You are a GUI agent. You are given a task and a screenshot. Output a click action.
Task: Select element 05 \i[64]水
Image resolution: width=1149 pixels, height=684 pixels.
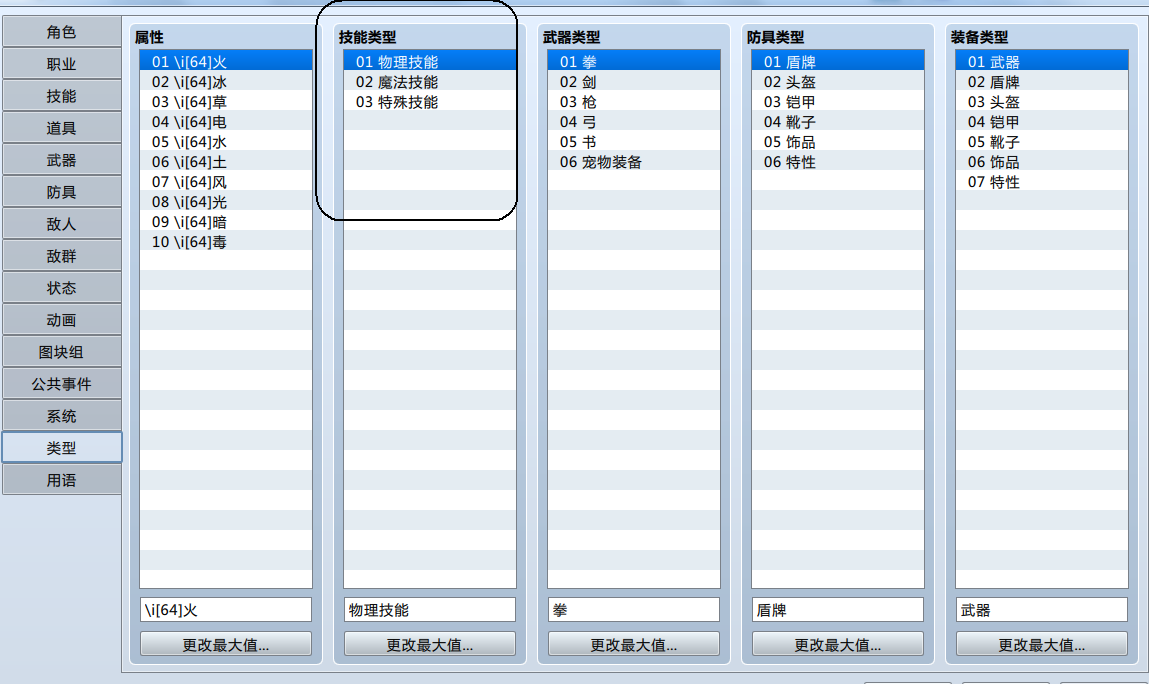(226, 141)
